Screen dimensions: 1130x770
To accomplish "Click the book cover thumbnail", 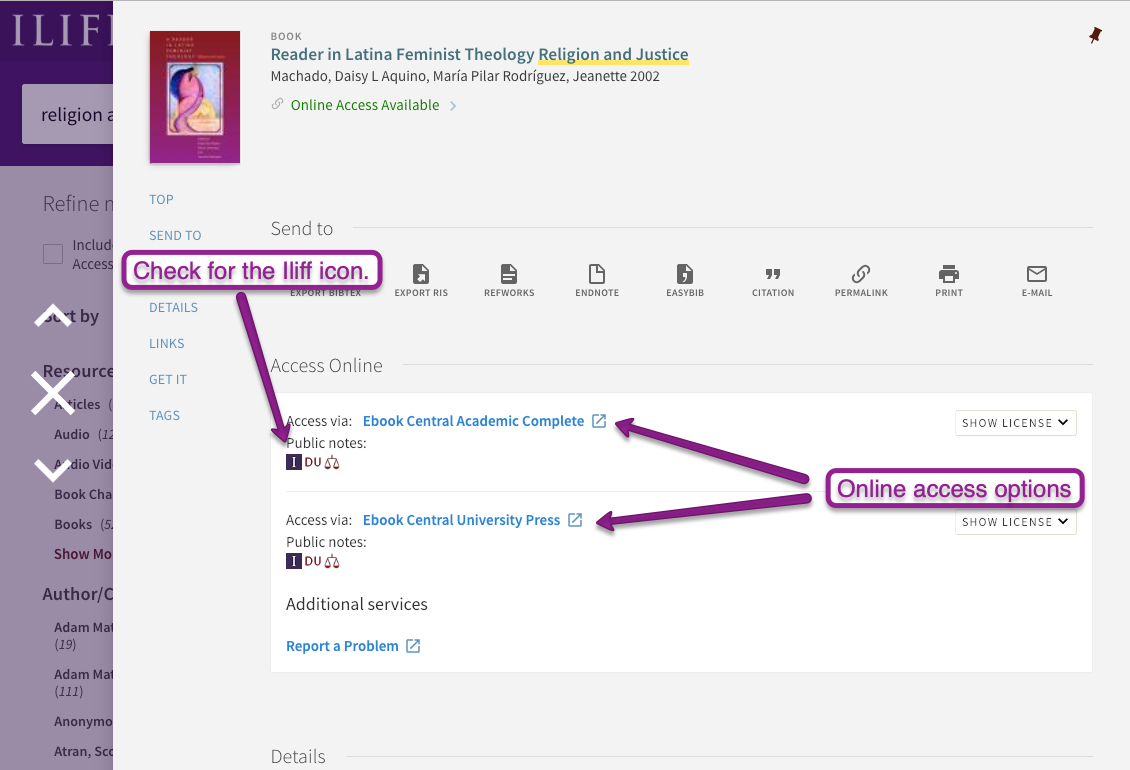I will pyautogui.click(x=195, y=97).
